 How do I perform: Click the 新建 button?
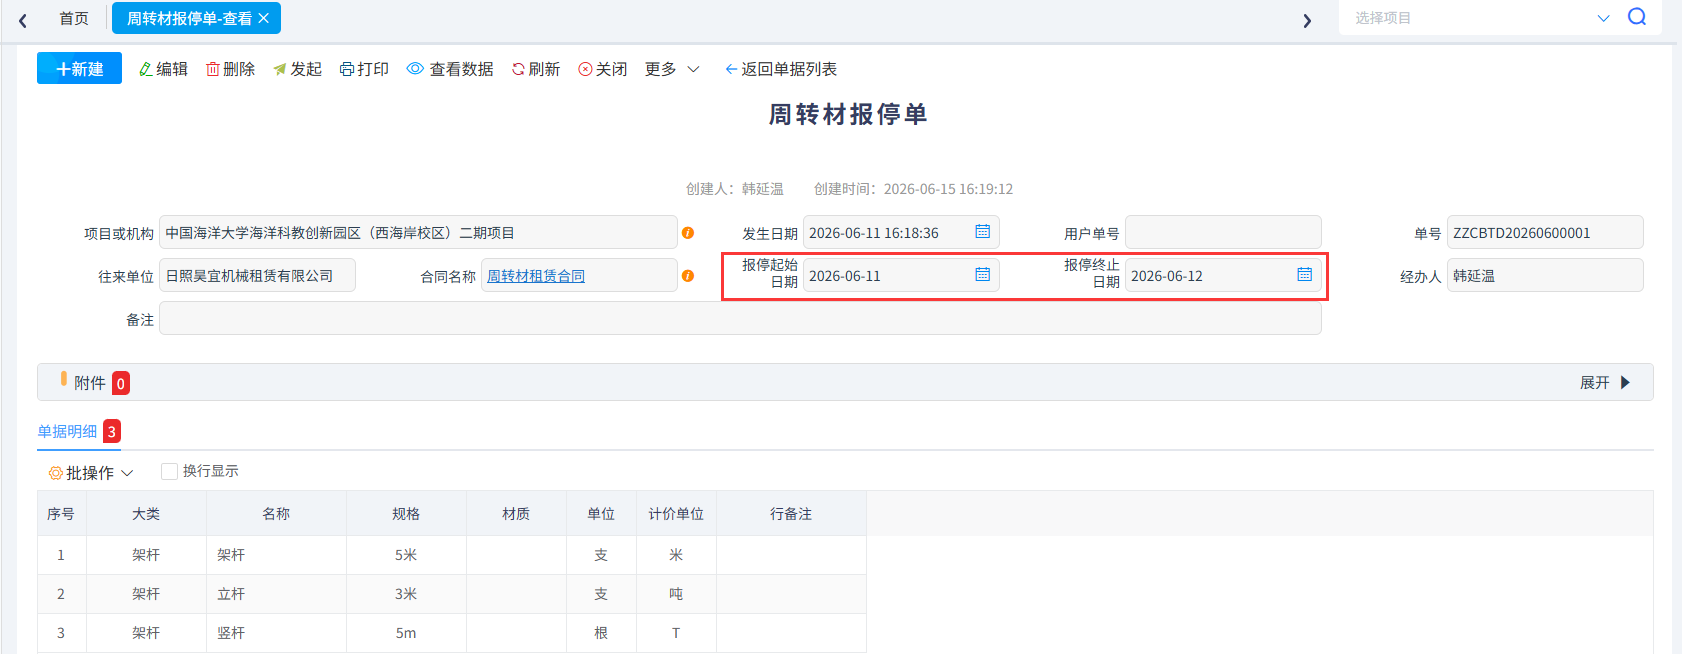(x=79, y=68)
